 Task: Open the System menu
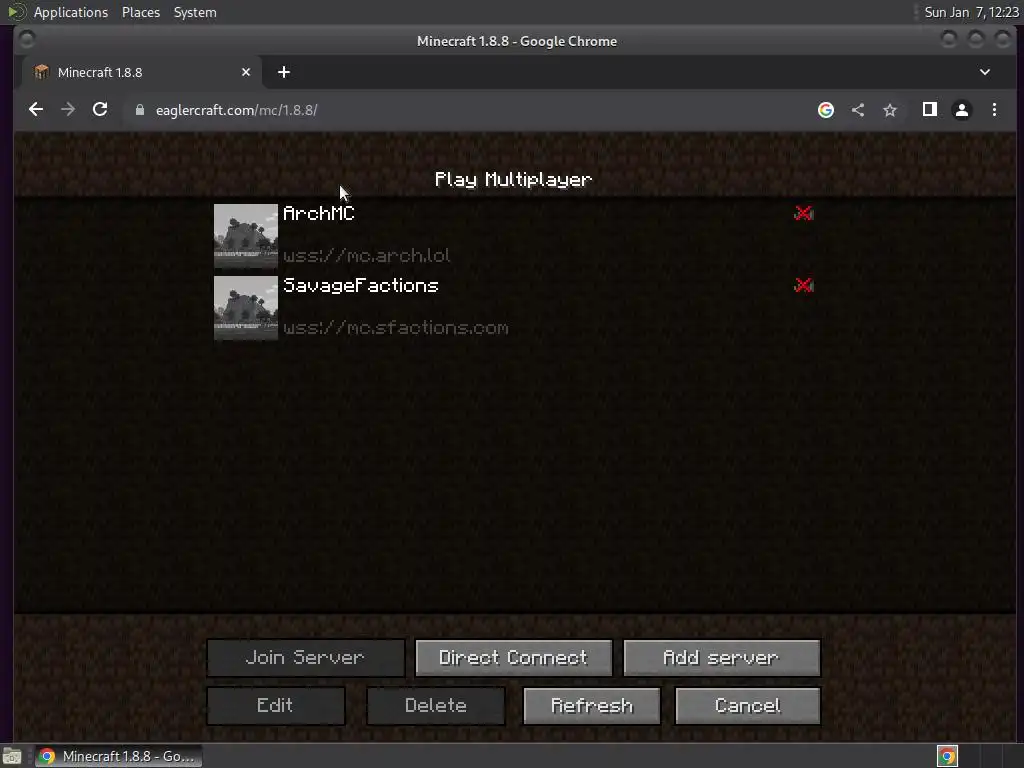(x=195, y=12)
